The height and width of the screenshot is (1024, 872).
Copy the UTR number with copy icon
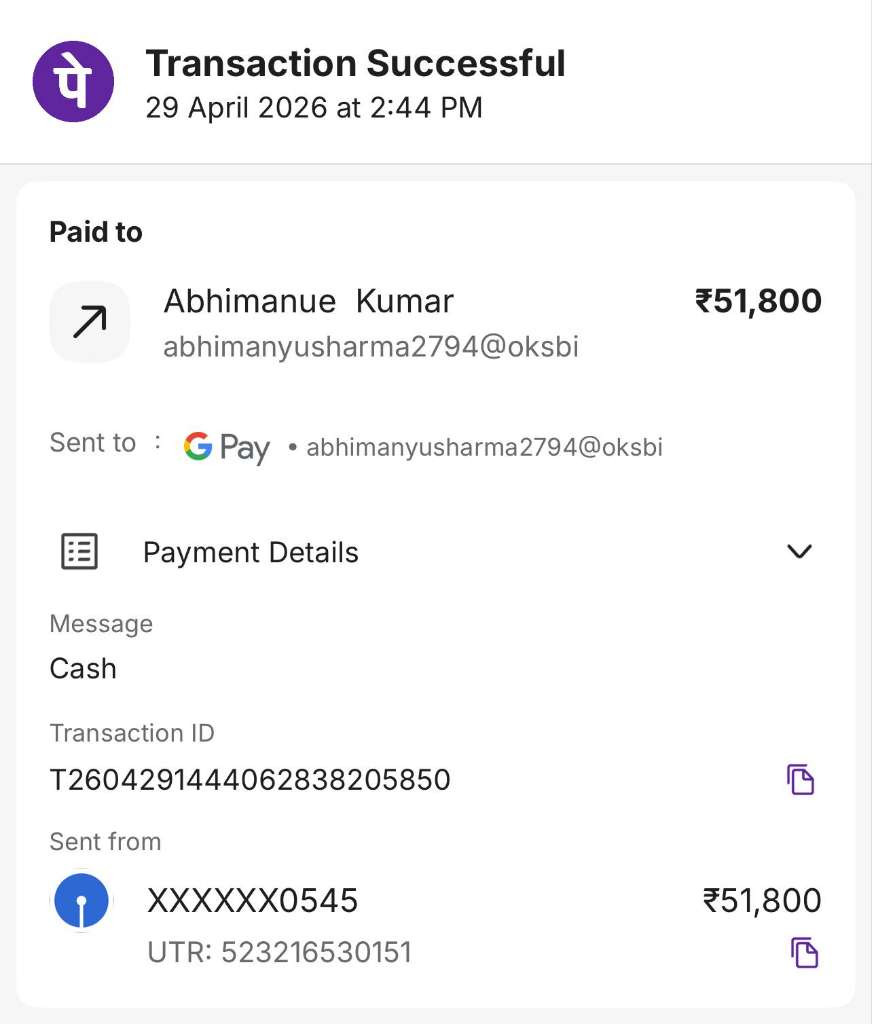[804, 952]
